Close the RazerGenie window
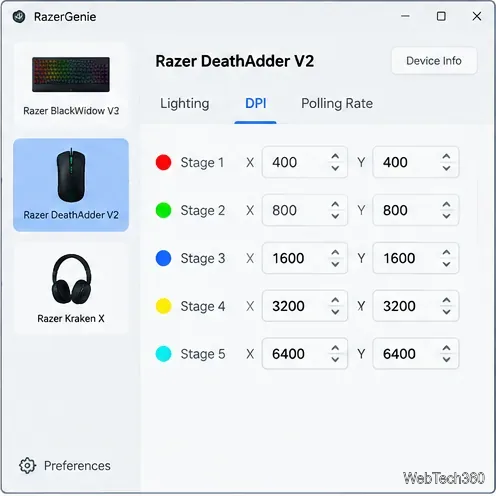Viewport: 496px width, 496px height. coord(477,16)
